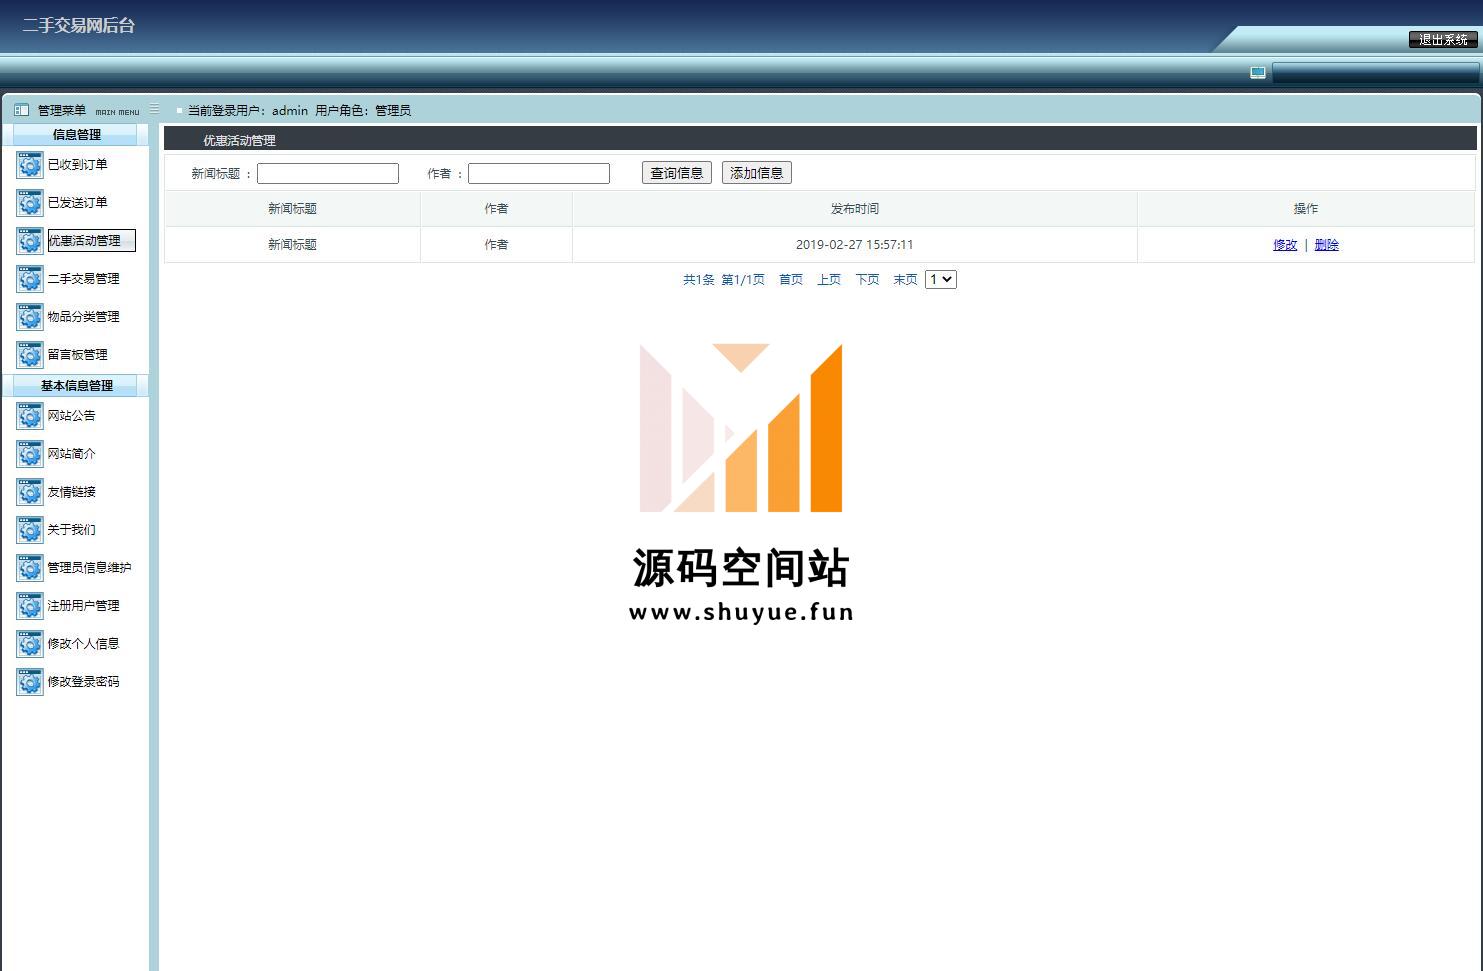
Task: Click the gear icon beside 修改登录密码
Action: point(30,682)
